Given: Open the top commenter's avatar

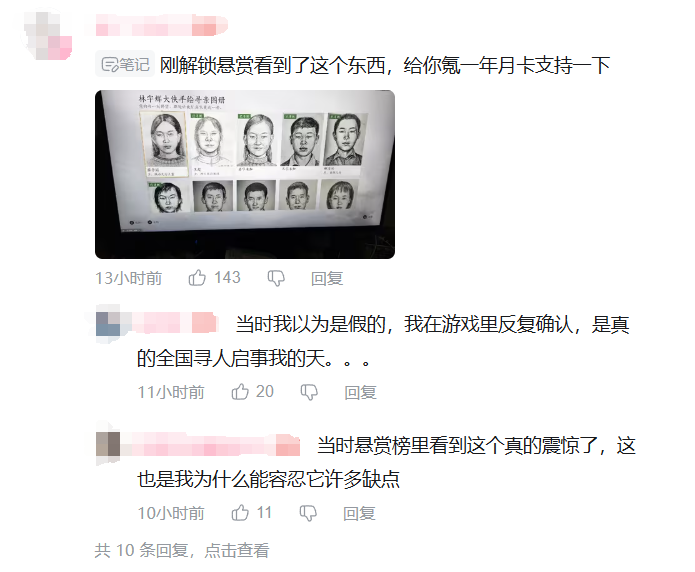Looking at the screenshot, I should coord(47,35).
